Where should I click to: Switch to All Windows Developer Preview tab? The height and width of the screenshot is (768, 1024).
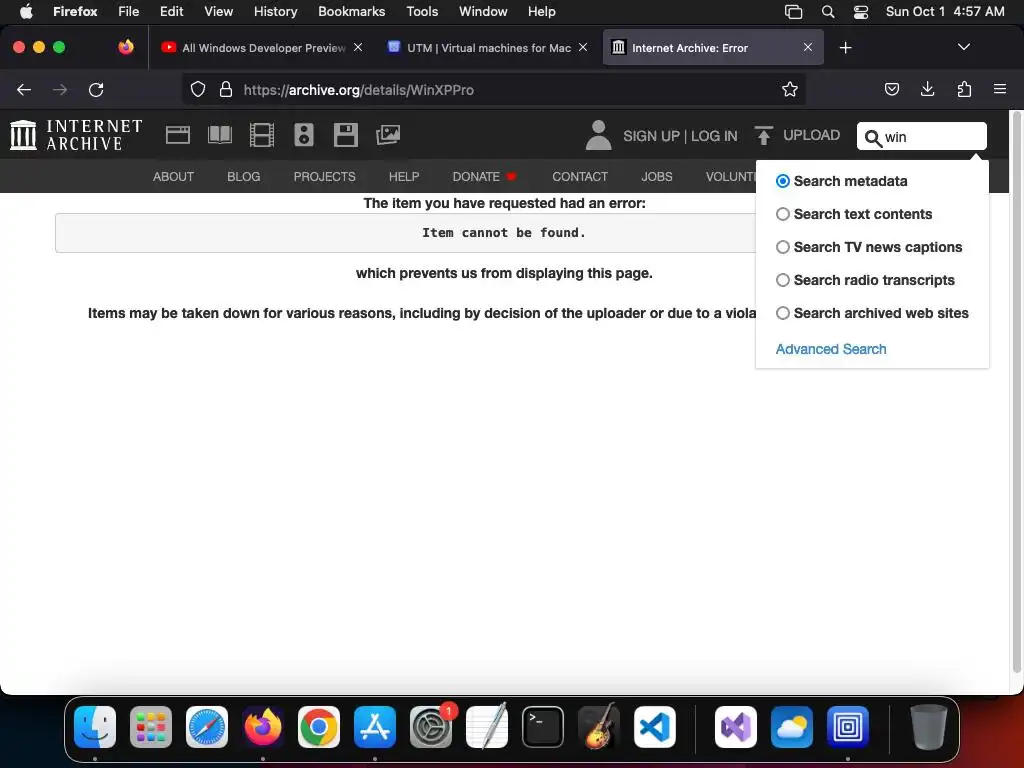[262, 48]
